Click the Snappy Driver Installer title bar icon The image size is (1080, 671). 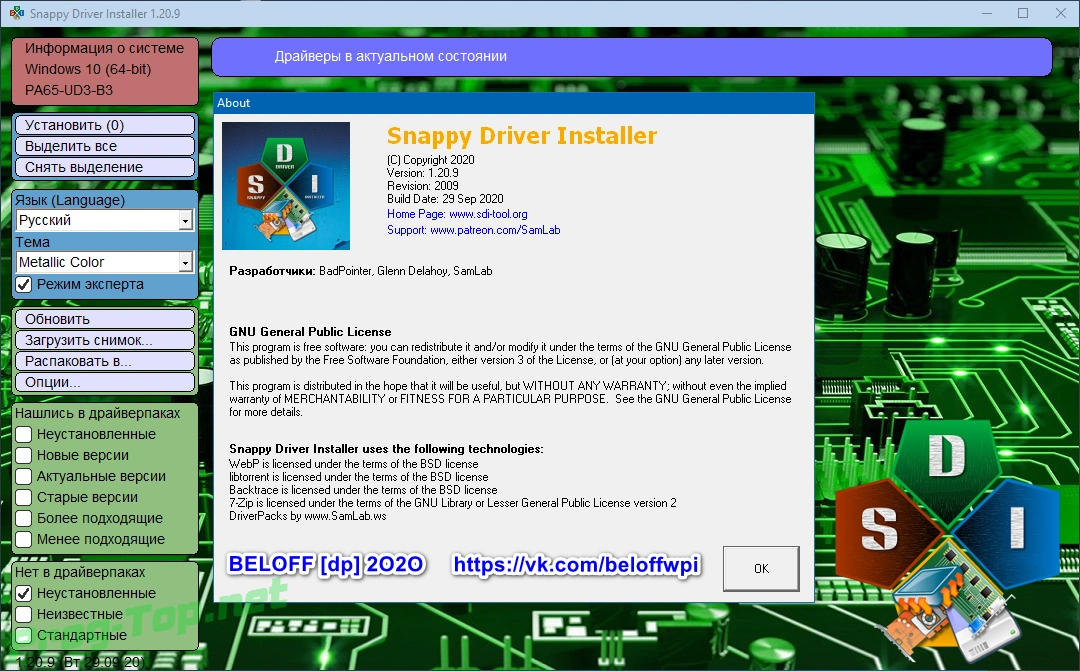click(17, 13)
